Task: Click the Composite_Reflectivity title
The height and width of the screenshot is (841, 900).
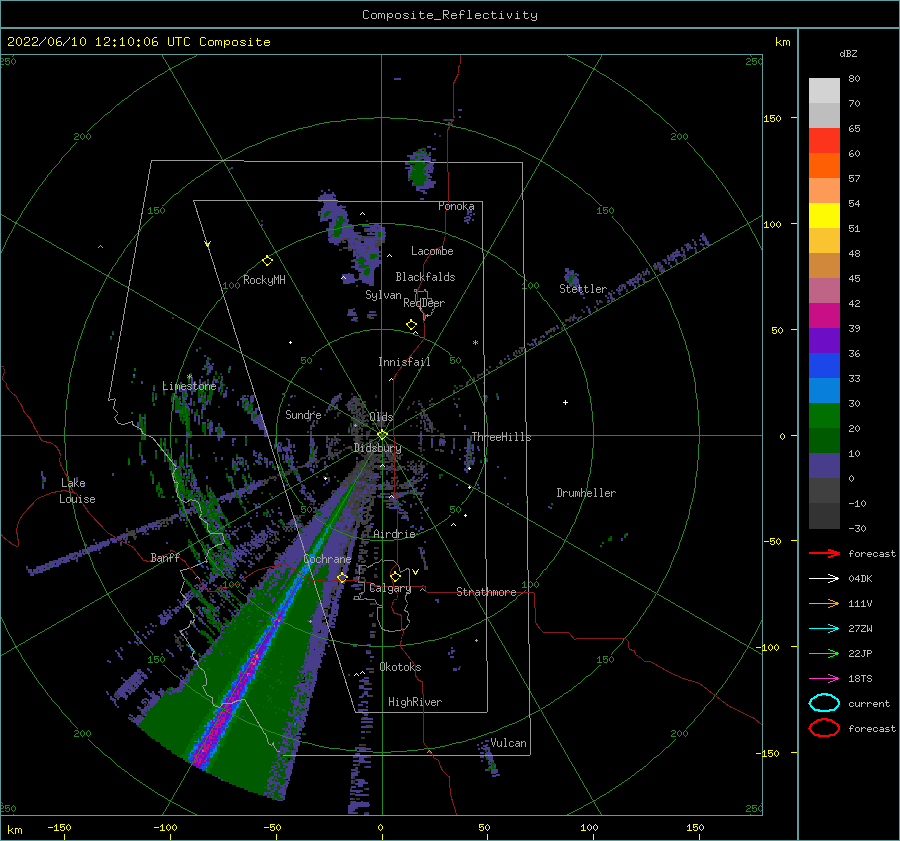Action: pyautogui.click(x=449, y=15)
